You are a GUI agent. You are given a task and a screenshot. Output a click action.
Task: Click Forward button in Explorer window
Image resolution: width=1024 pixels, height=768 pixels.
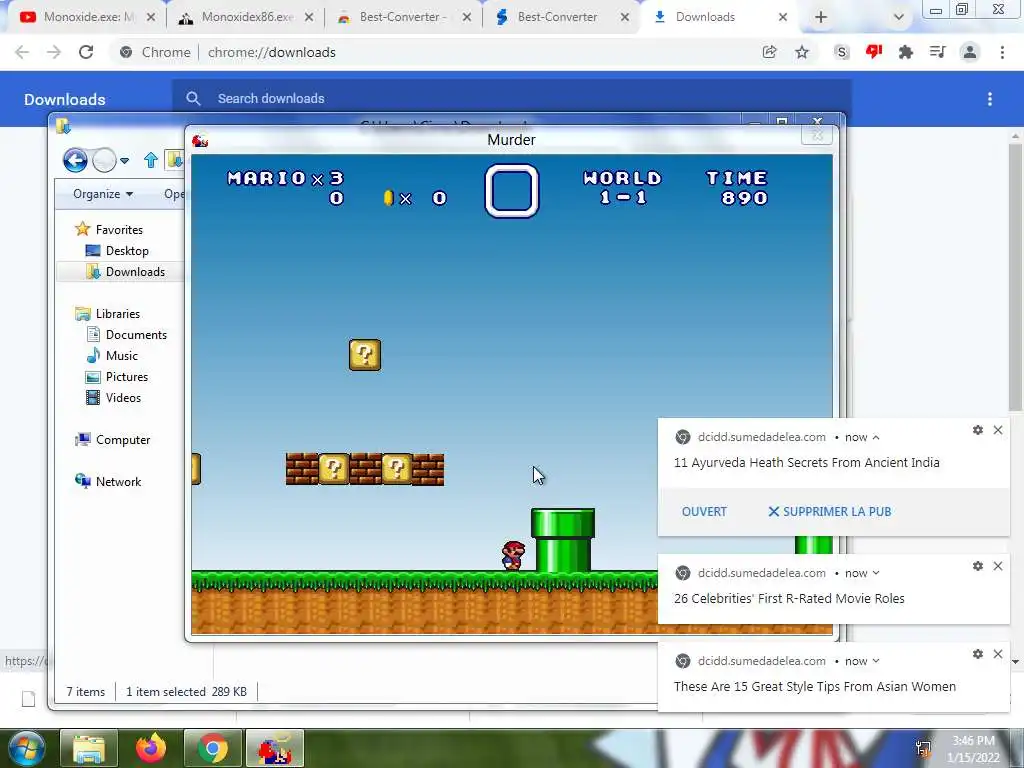(x=104, y=160)
